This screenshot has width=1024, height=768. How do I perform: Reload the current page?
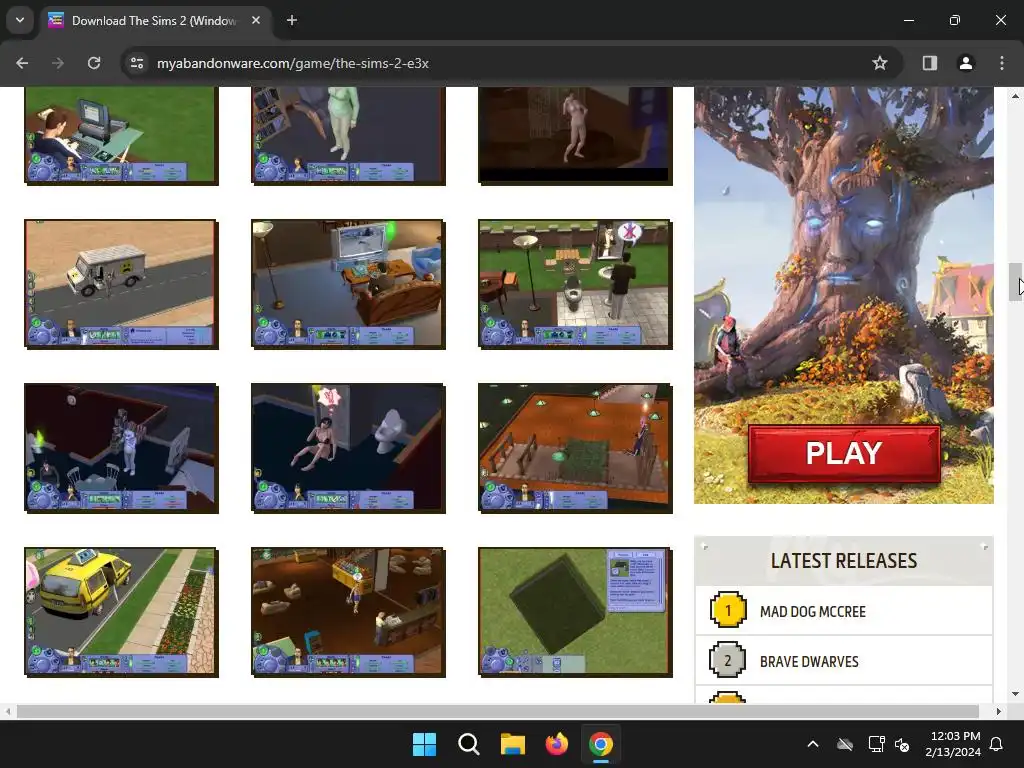tap(94, 63)
